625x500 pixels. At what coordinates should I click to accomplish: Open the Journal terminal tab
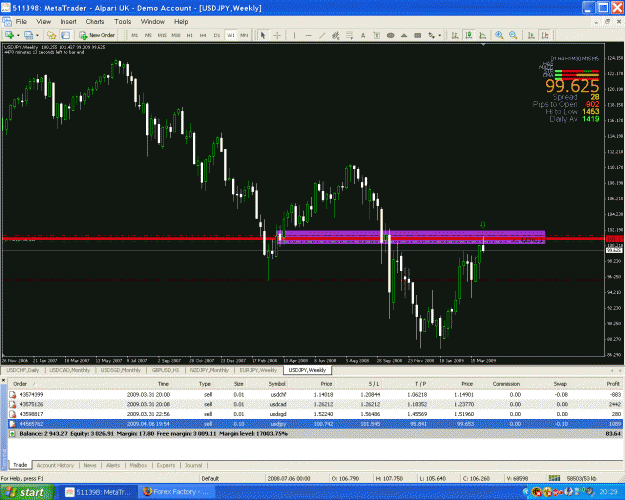[193, 465]
